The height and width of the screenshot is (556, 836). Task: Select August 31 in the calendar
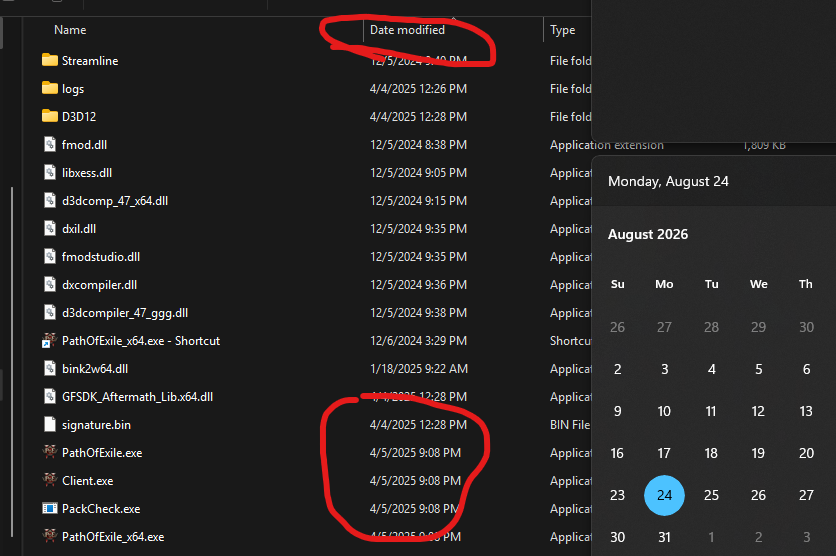click(664, 537)
